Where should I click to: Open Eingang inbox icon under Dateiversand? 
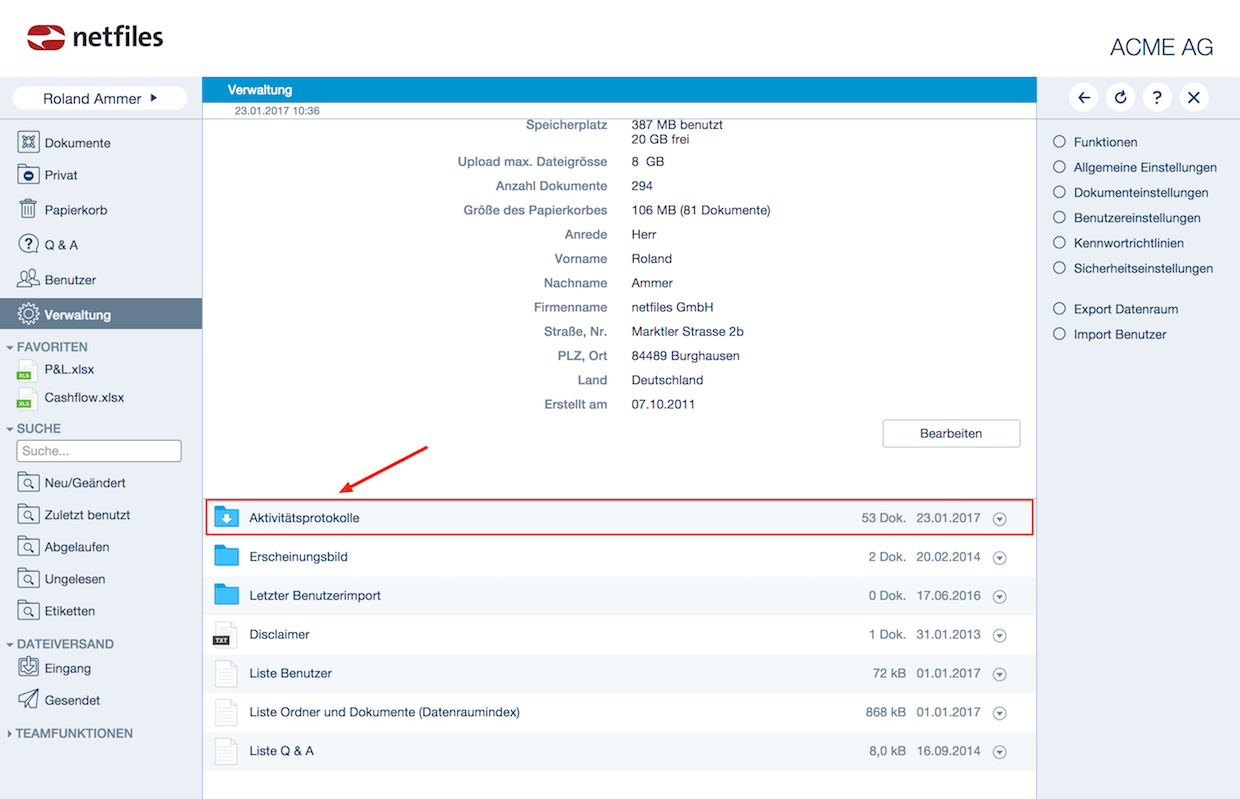(28, 667)
